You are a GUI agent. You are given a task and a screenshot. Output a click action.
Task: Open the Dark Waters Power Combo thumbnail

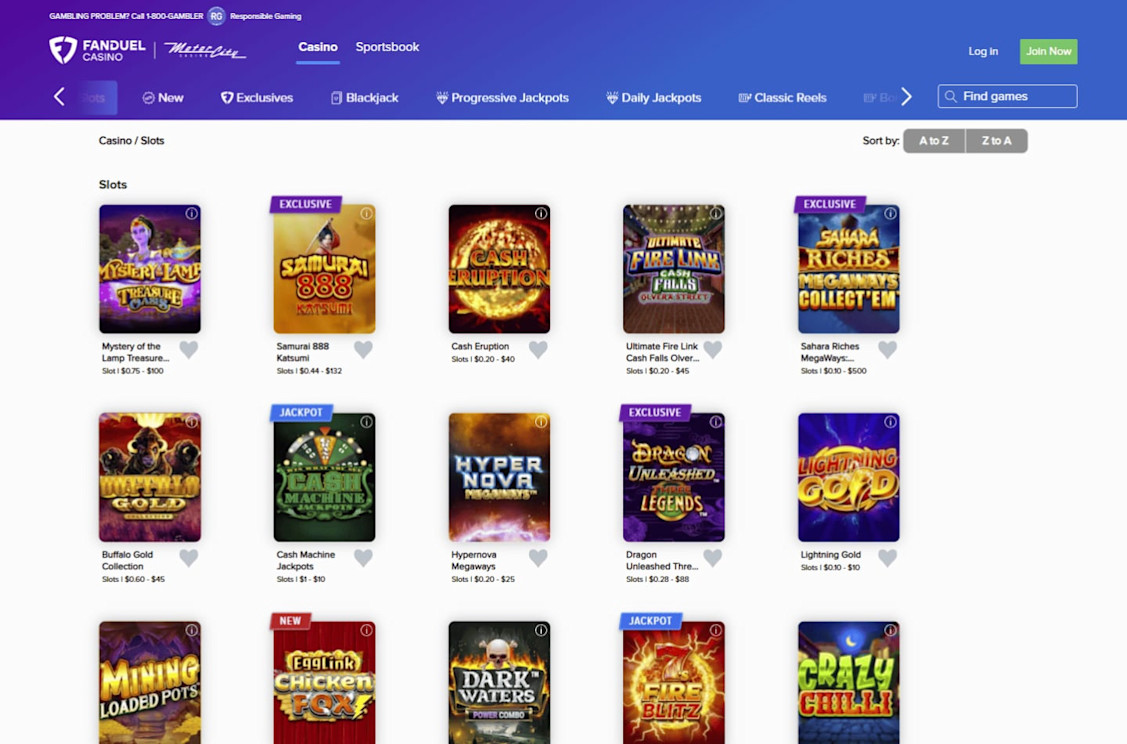coord(500,683)
